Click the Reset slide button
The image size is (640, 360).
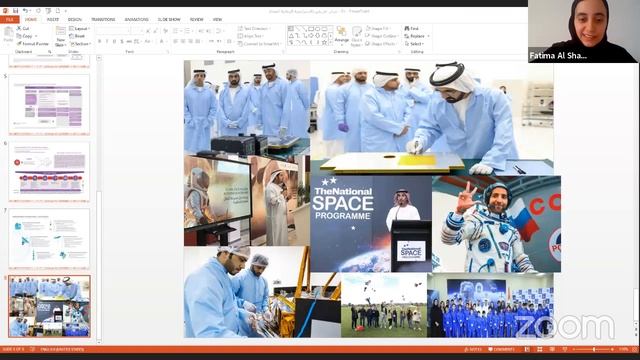[76, 36]
